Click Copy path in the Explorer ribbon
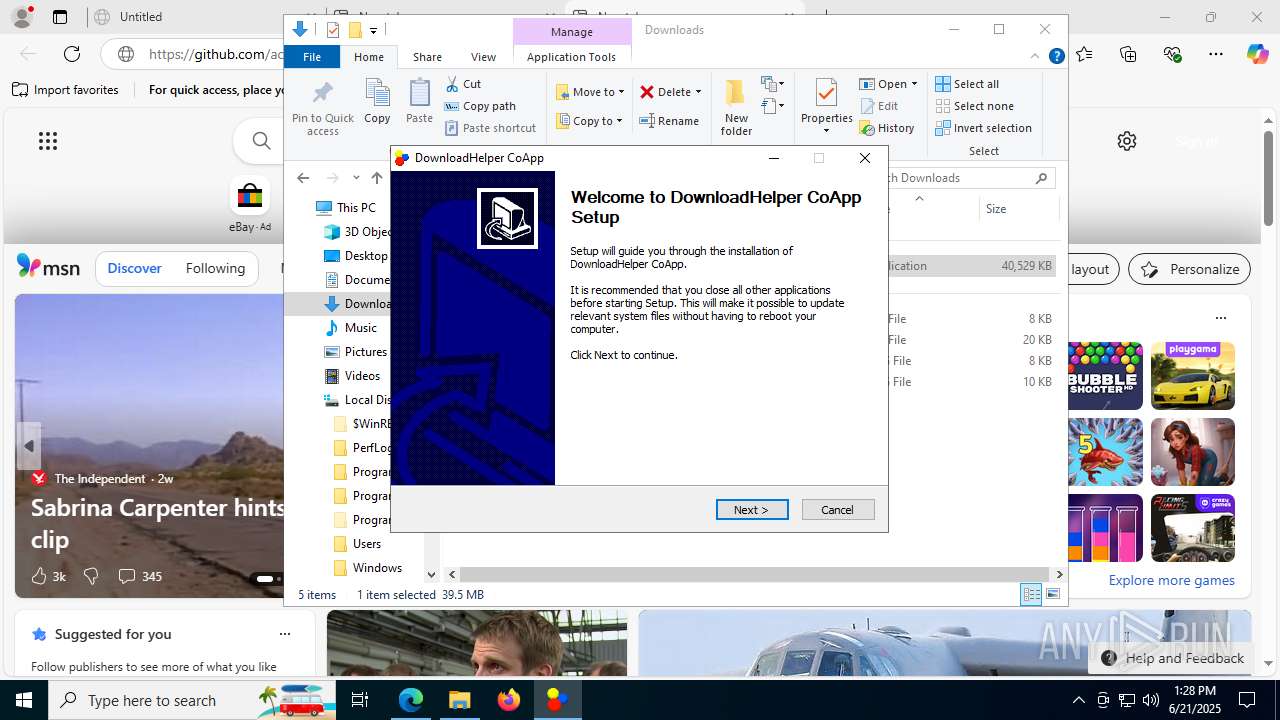Image resolution: width=1280 pixels, height=720 pixels. [x=480, y=106]
